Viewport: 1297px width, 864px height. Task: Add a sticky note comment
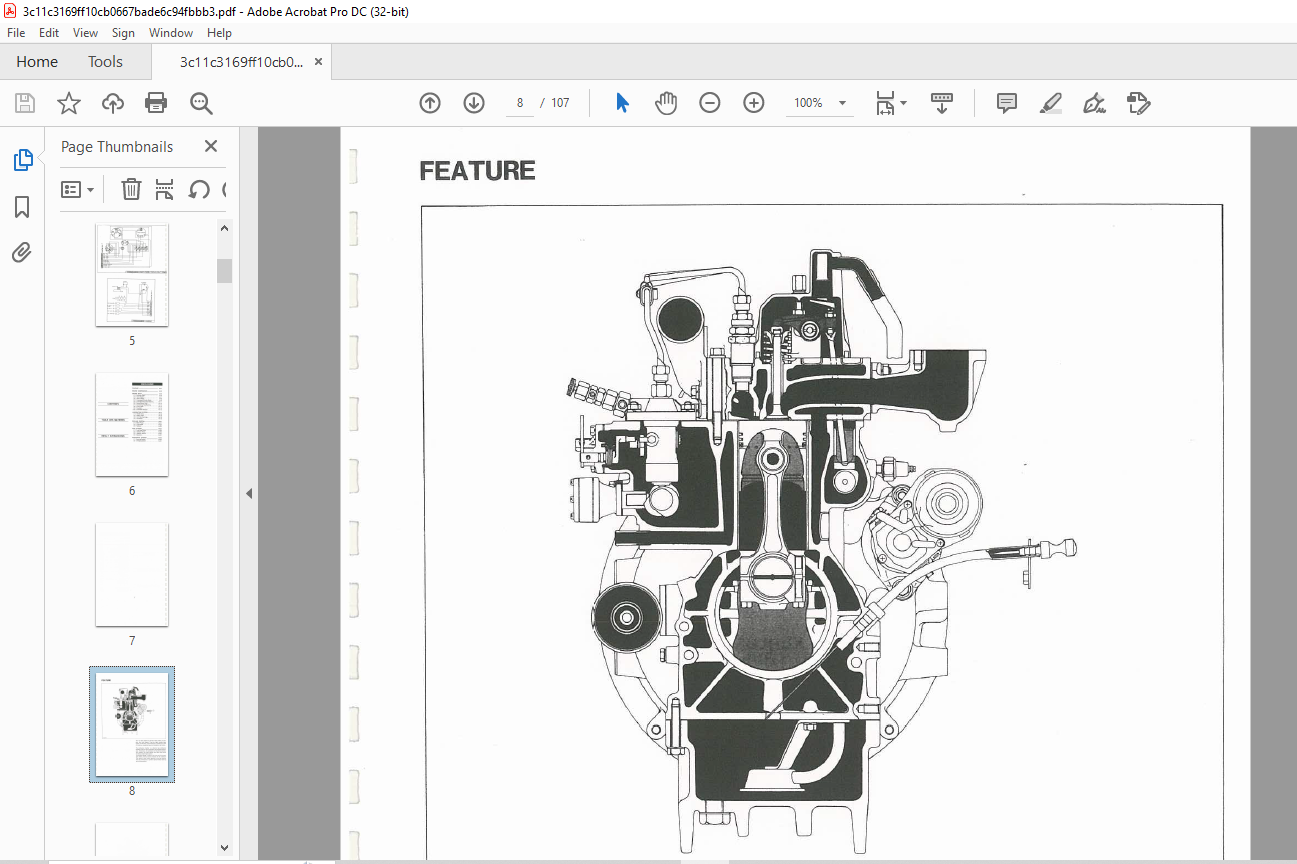(x=1007, y=103)
